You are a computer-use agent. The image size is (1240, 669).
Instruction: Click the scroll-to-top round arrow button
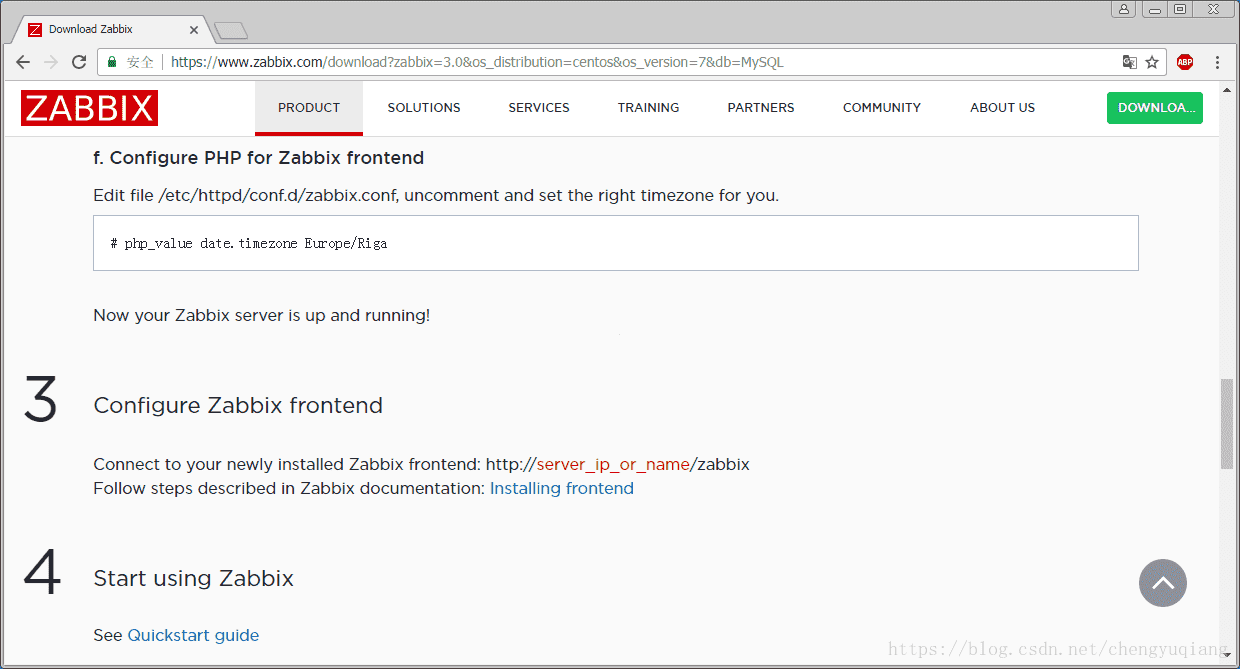pyautogui.click(x=1163, y=582)
